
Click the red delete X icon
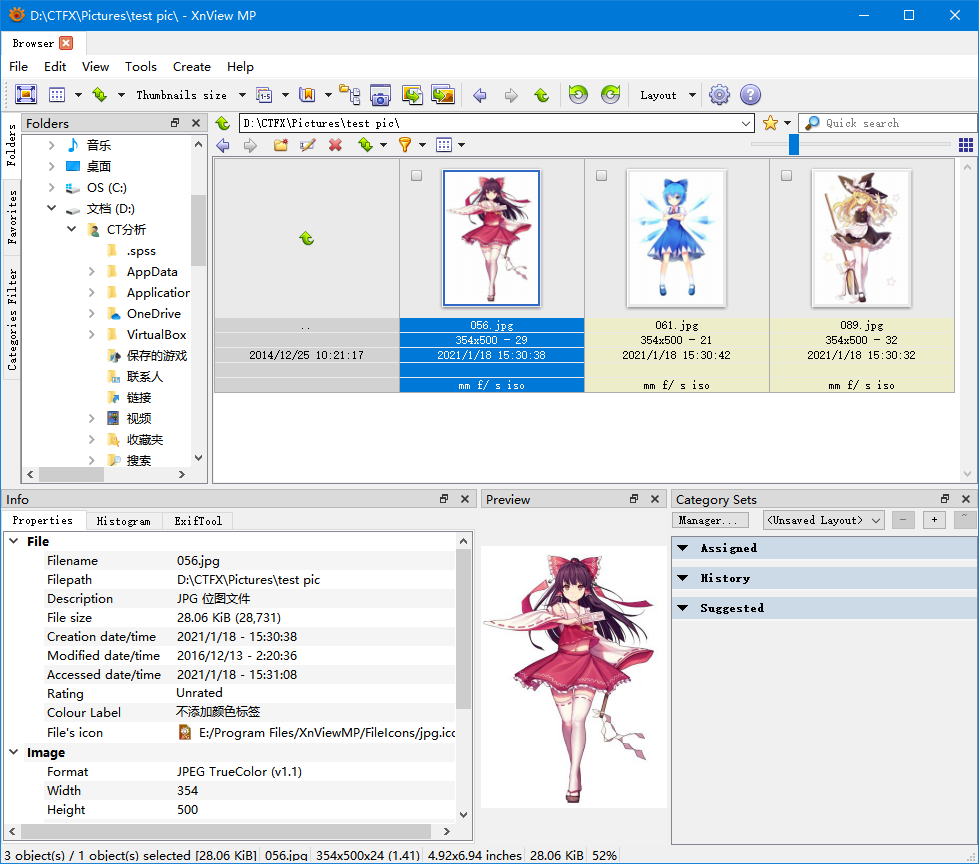tap(335, 145)
